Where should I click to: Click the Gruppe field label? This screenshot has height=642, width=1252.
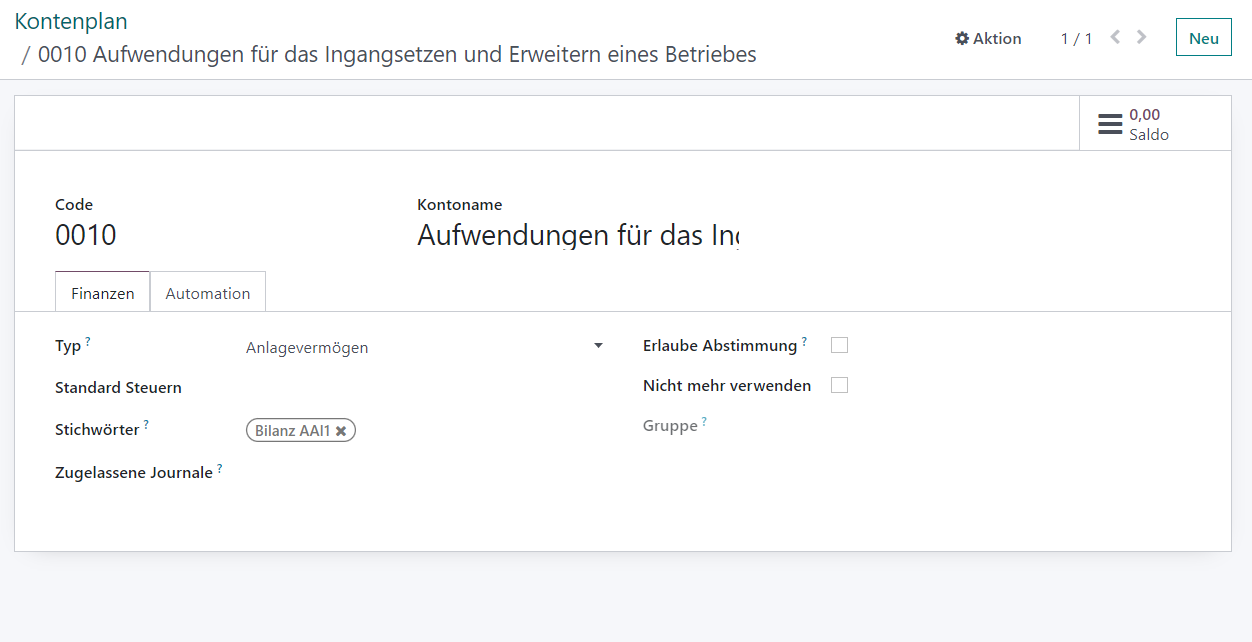click(x=670, y=426)
